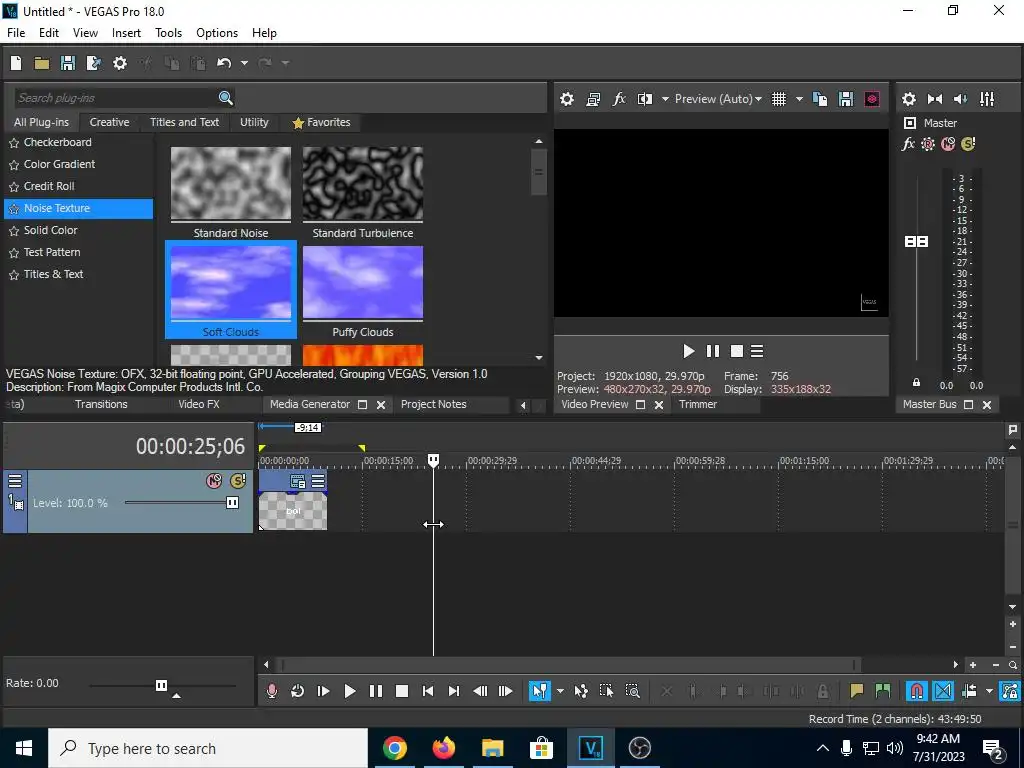Select Test Pattern generator

pos(52,252)
